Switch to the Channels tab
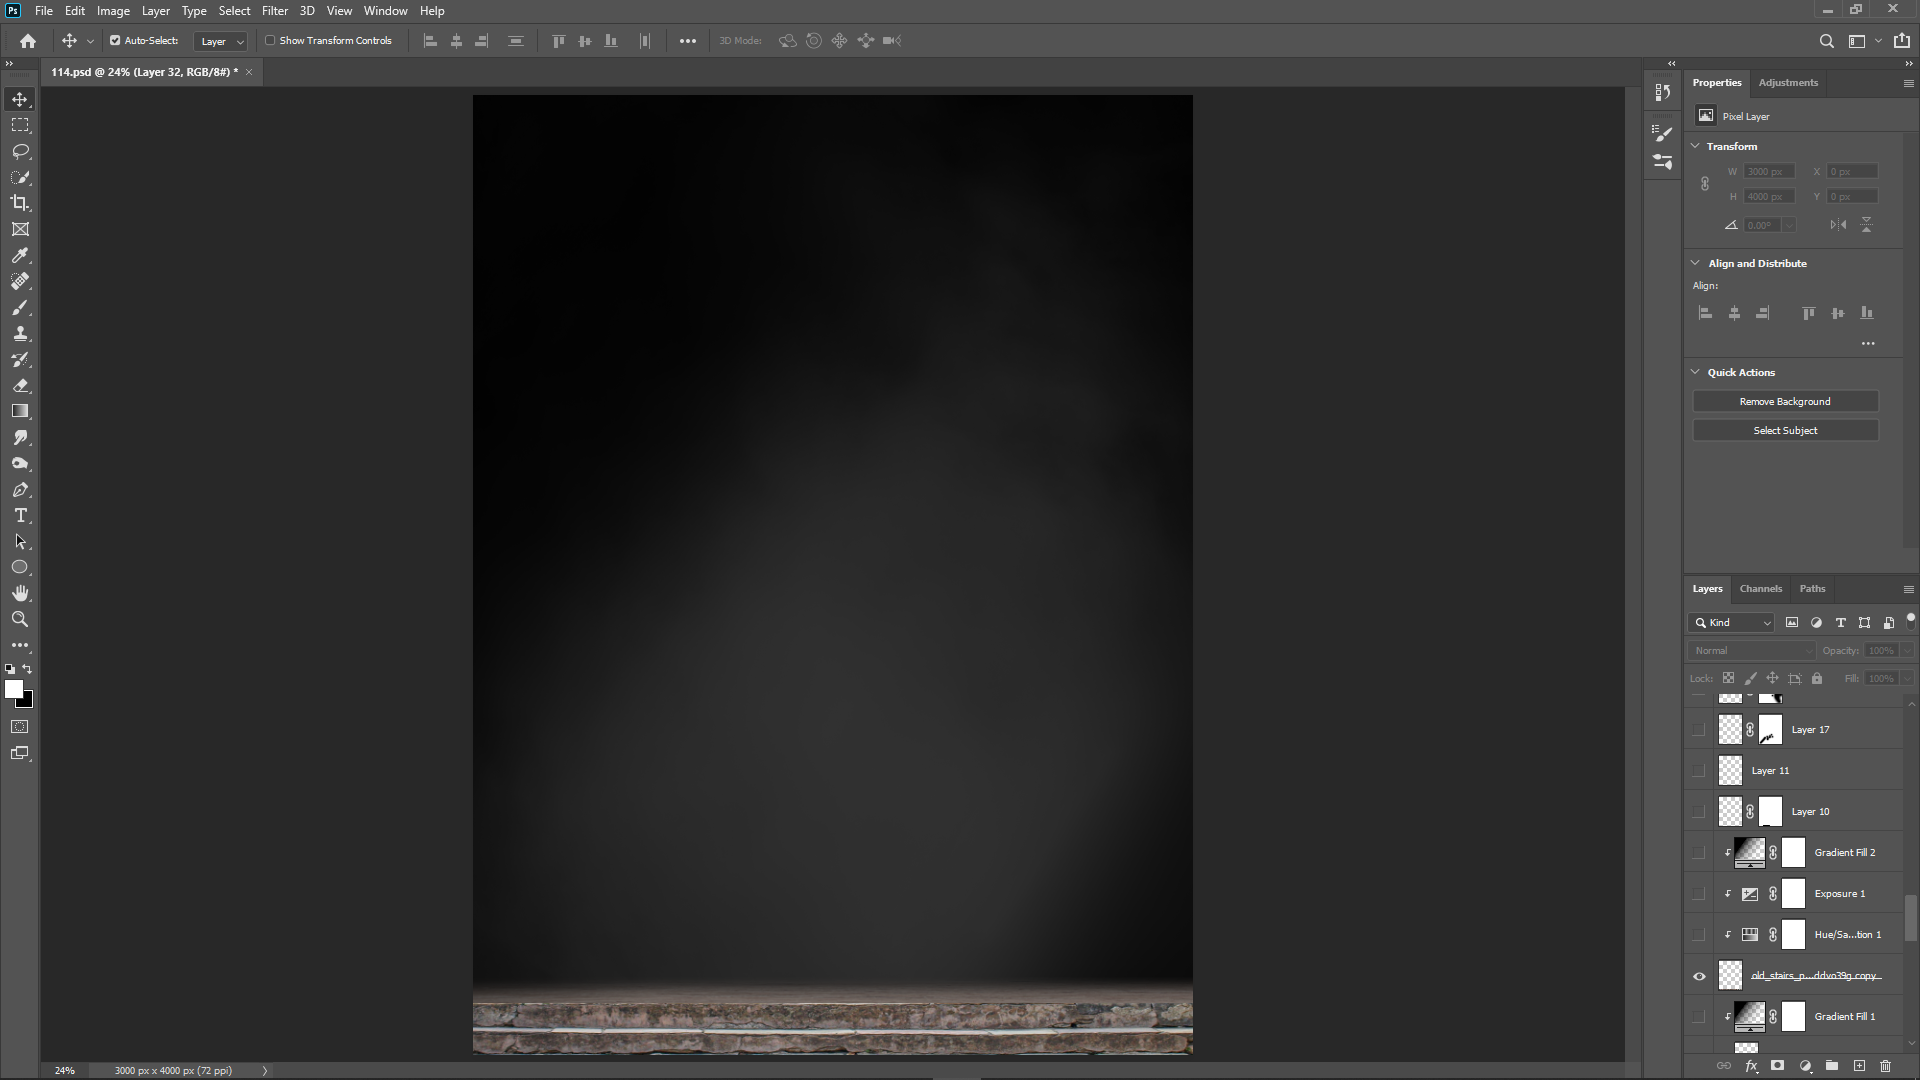The width and height of the screenshot is (1920, 1080). (1760, 589)
